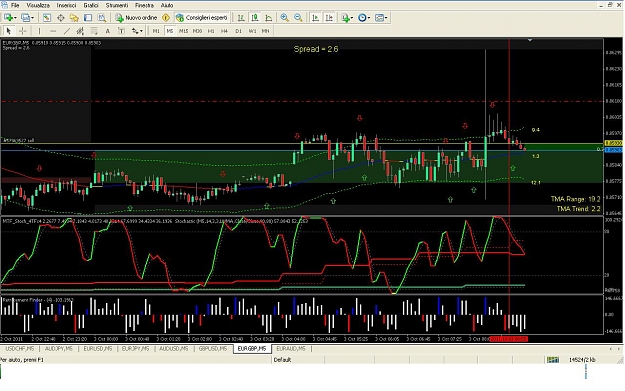This screenshot has width=625, height=391.
Task: Show the Data Window crosshair icon
Action: [x=61, y=18]
